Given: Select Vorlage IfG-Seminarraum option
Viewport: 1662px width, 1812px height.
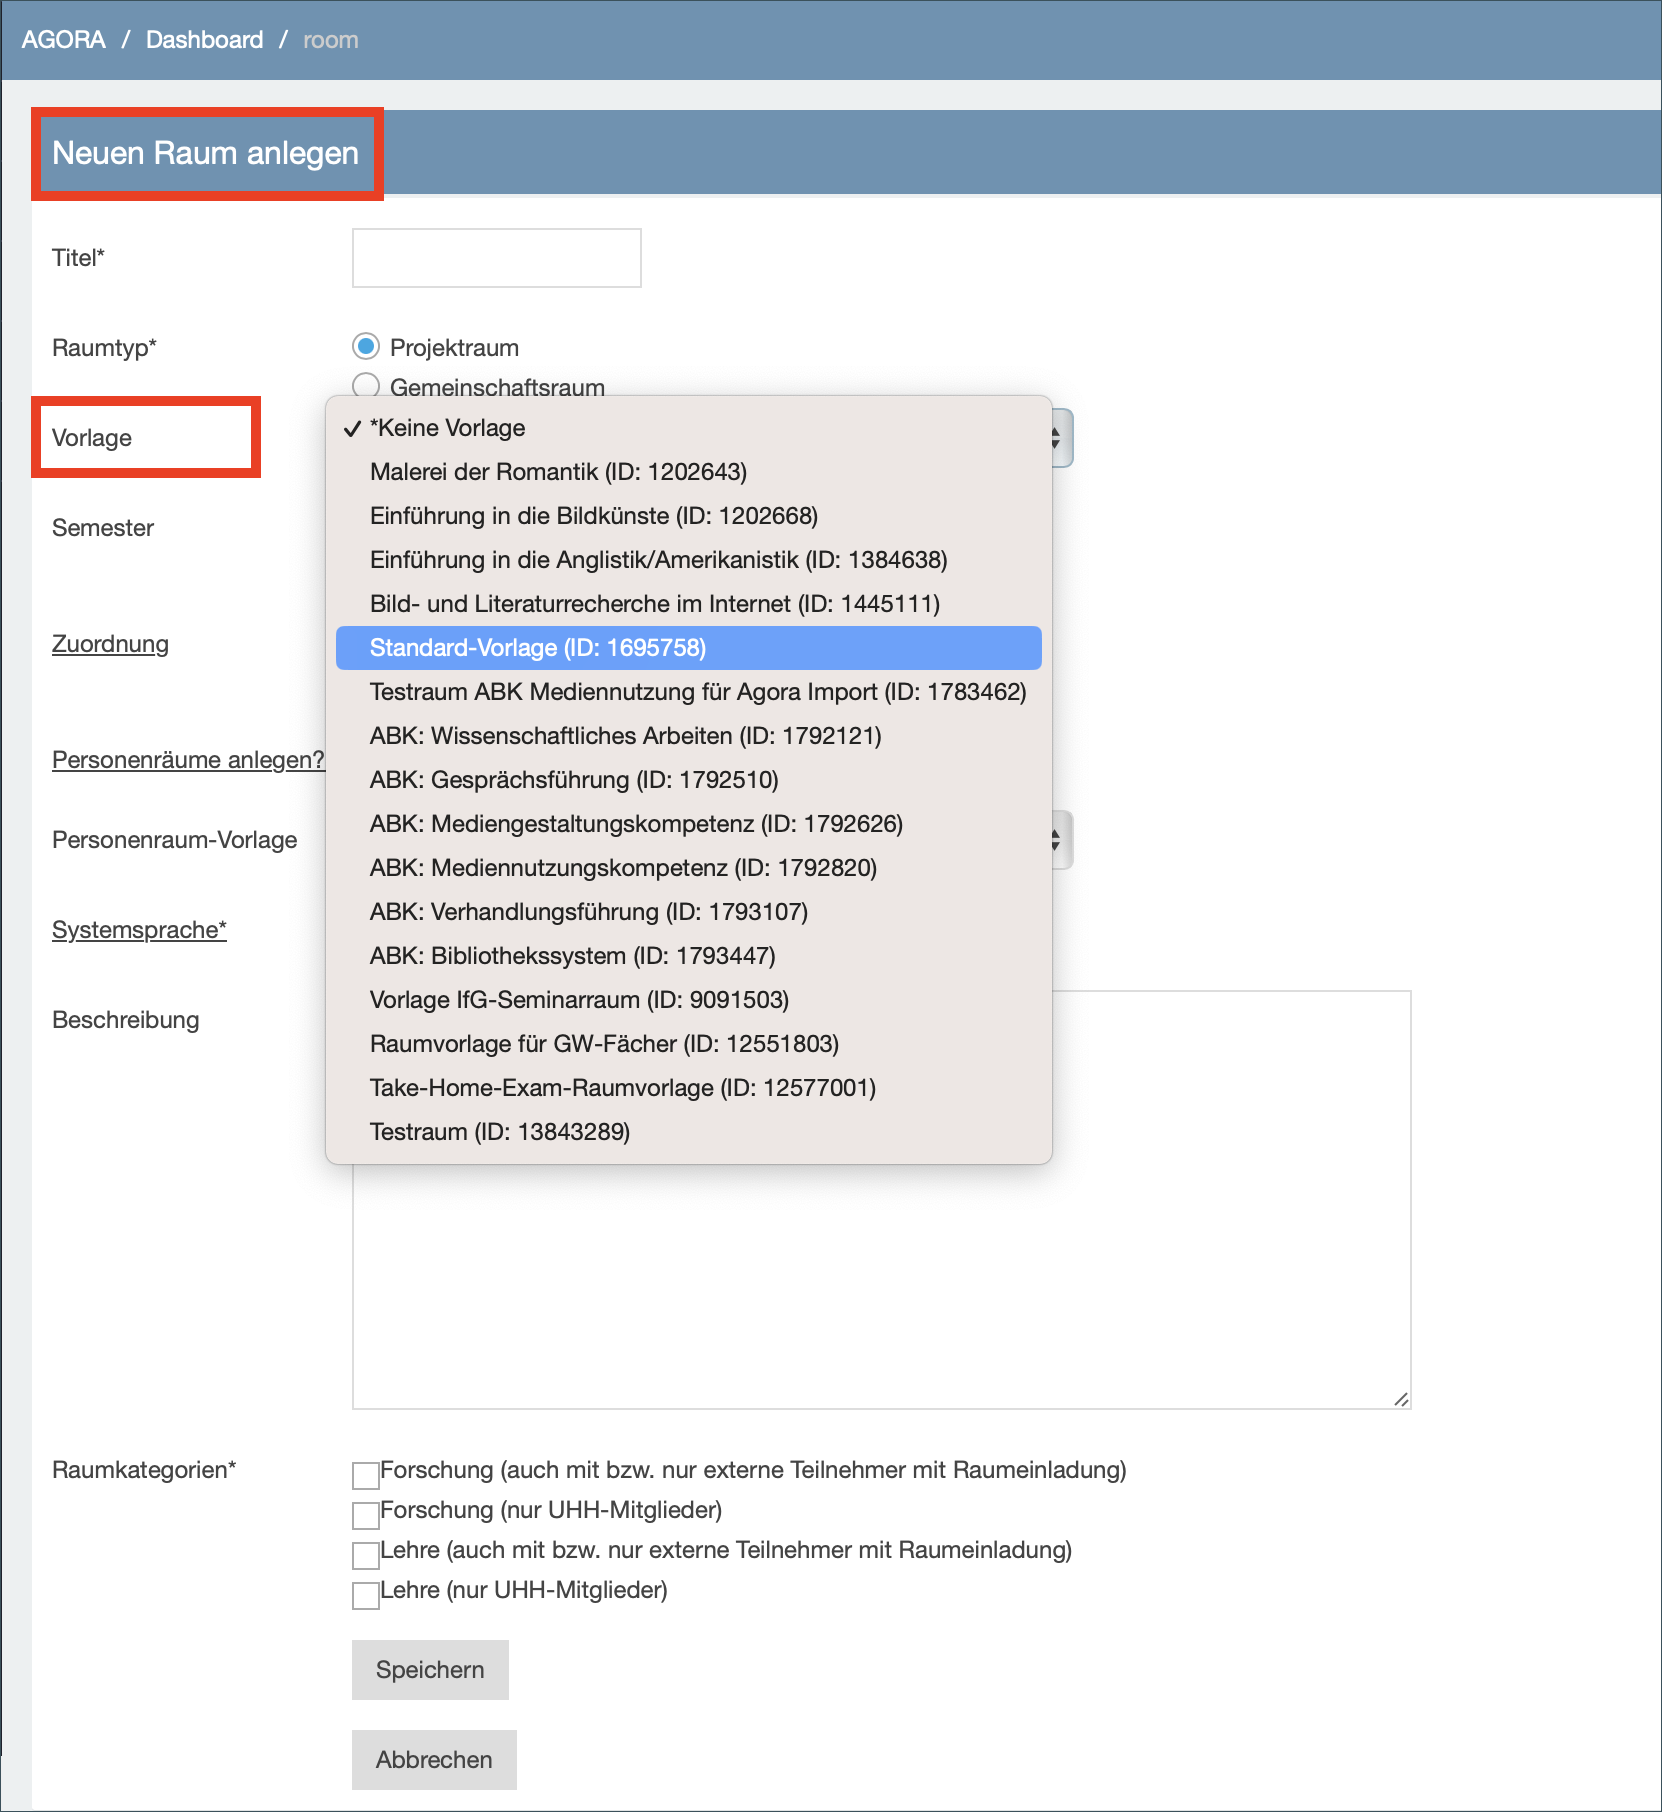Looking at the screenshot, I should [689, 1000].
